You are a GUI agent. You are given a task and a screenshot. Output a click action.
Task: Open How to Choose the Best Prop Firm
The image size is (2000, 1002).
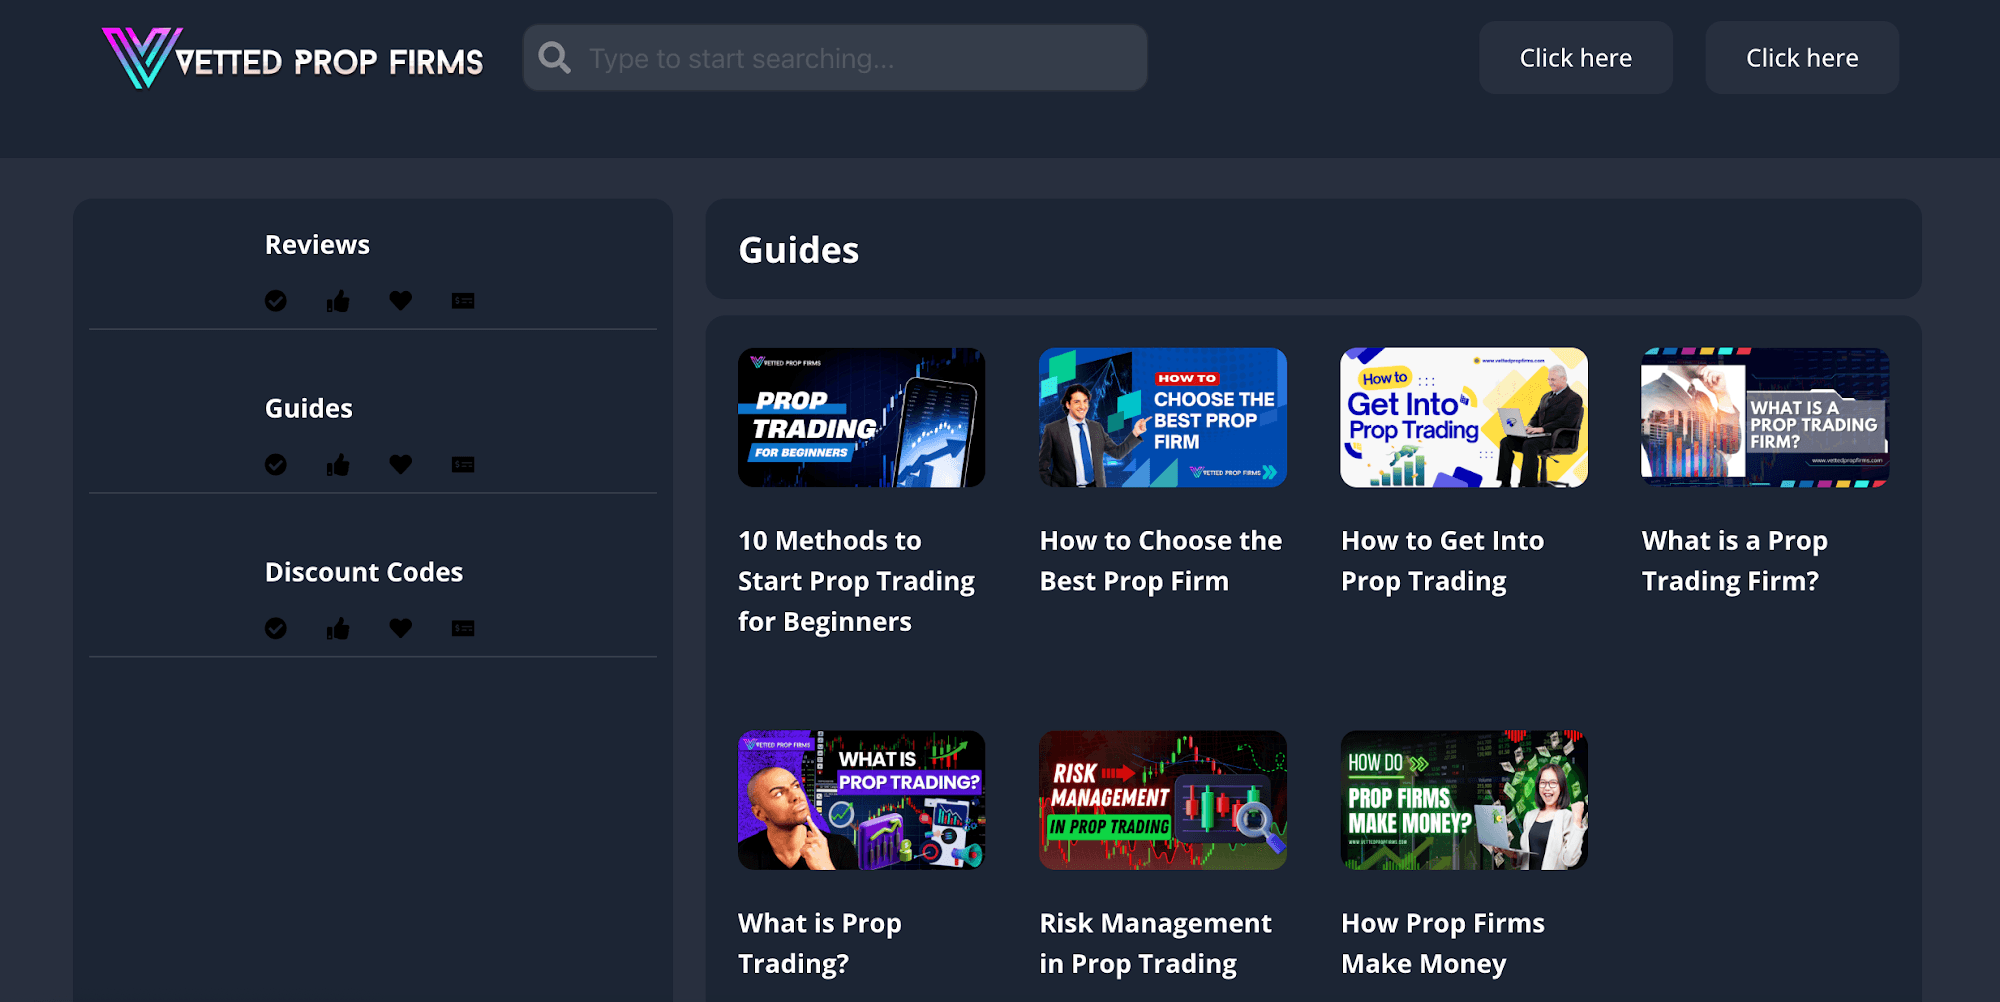point(1161,561)
